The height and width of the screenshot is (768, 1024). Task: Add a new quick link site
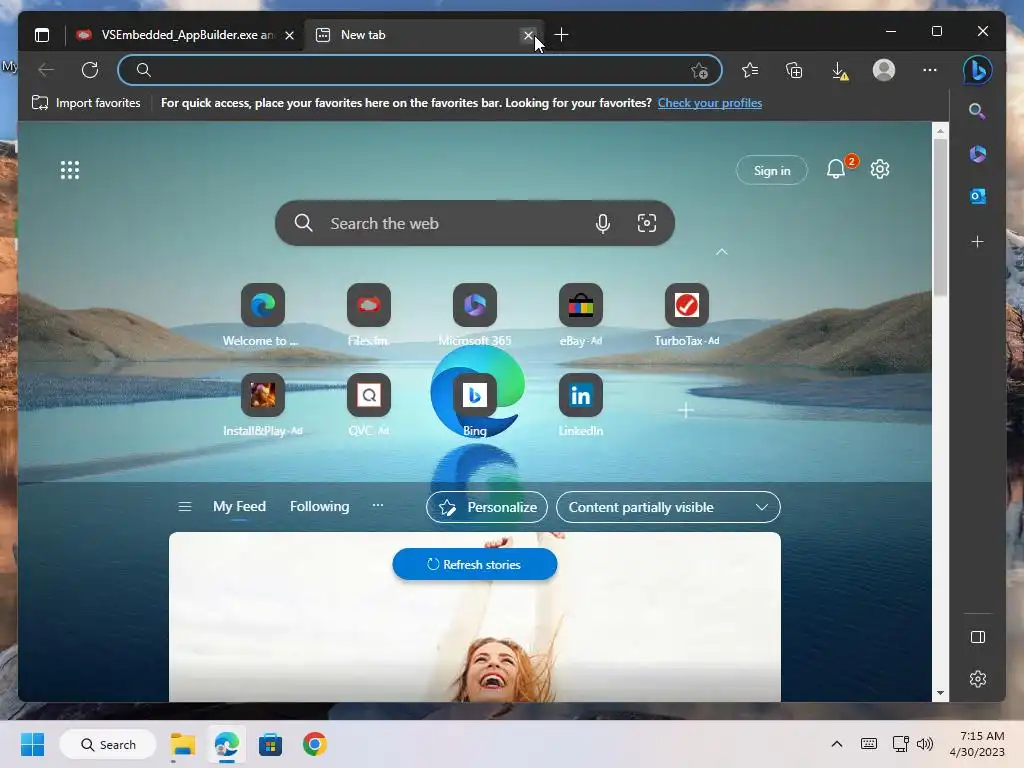(686, 410)
